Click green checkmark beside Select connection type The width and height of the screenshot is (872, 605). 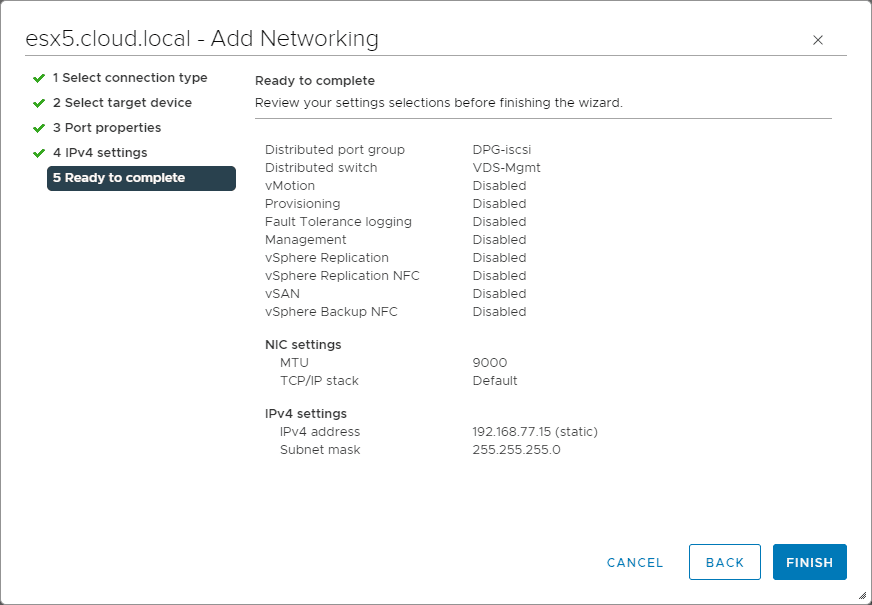[39, 78]
